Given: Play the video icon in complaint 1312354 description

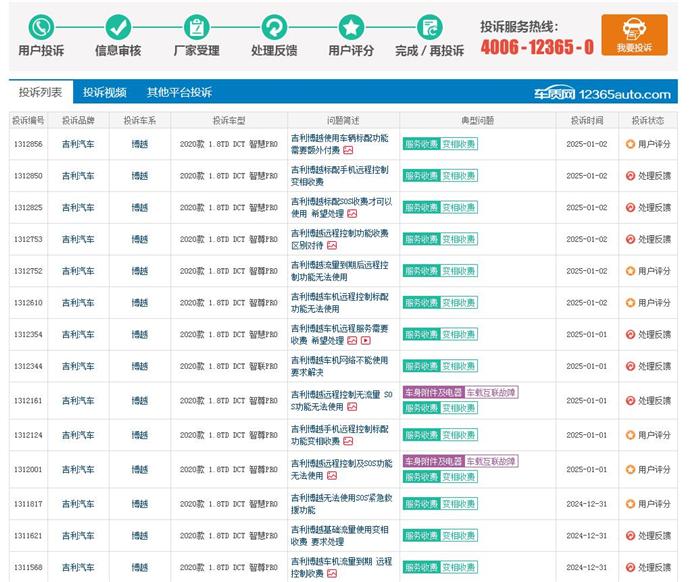Looking at the screenshot, I should click(366, 341).
